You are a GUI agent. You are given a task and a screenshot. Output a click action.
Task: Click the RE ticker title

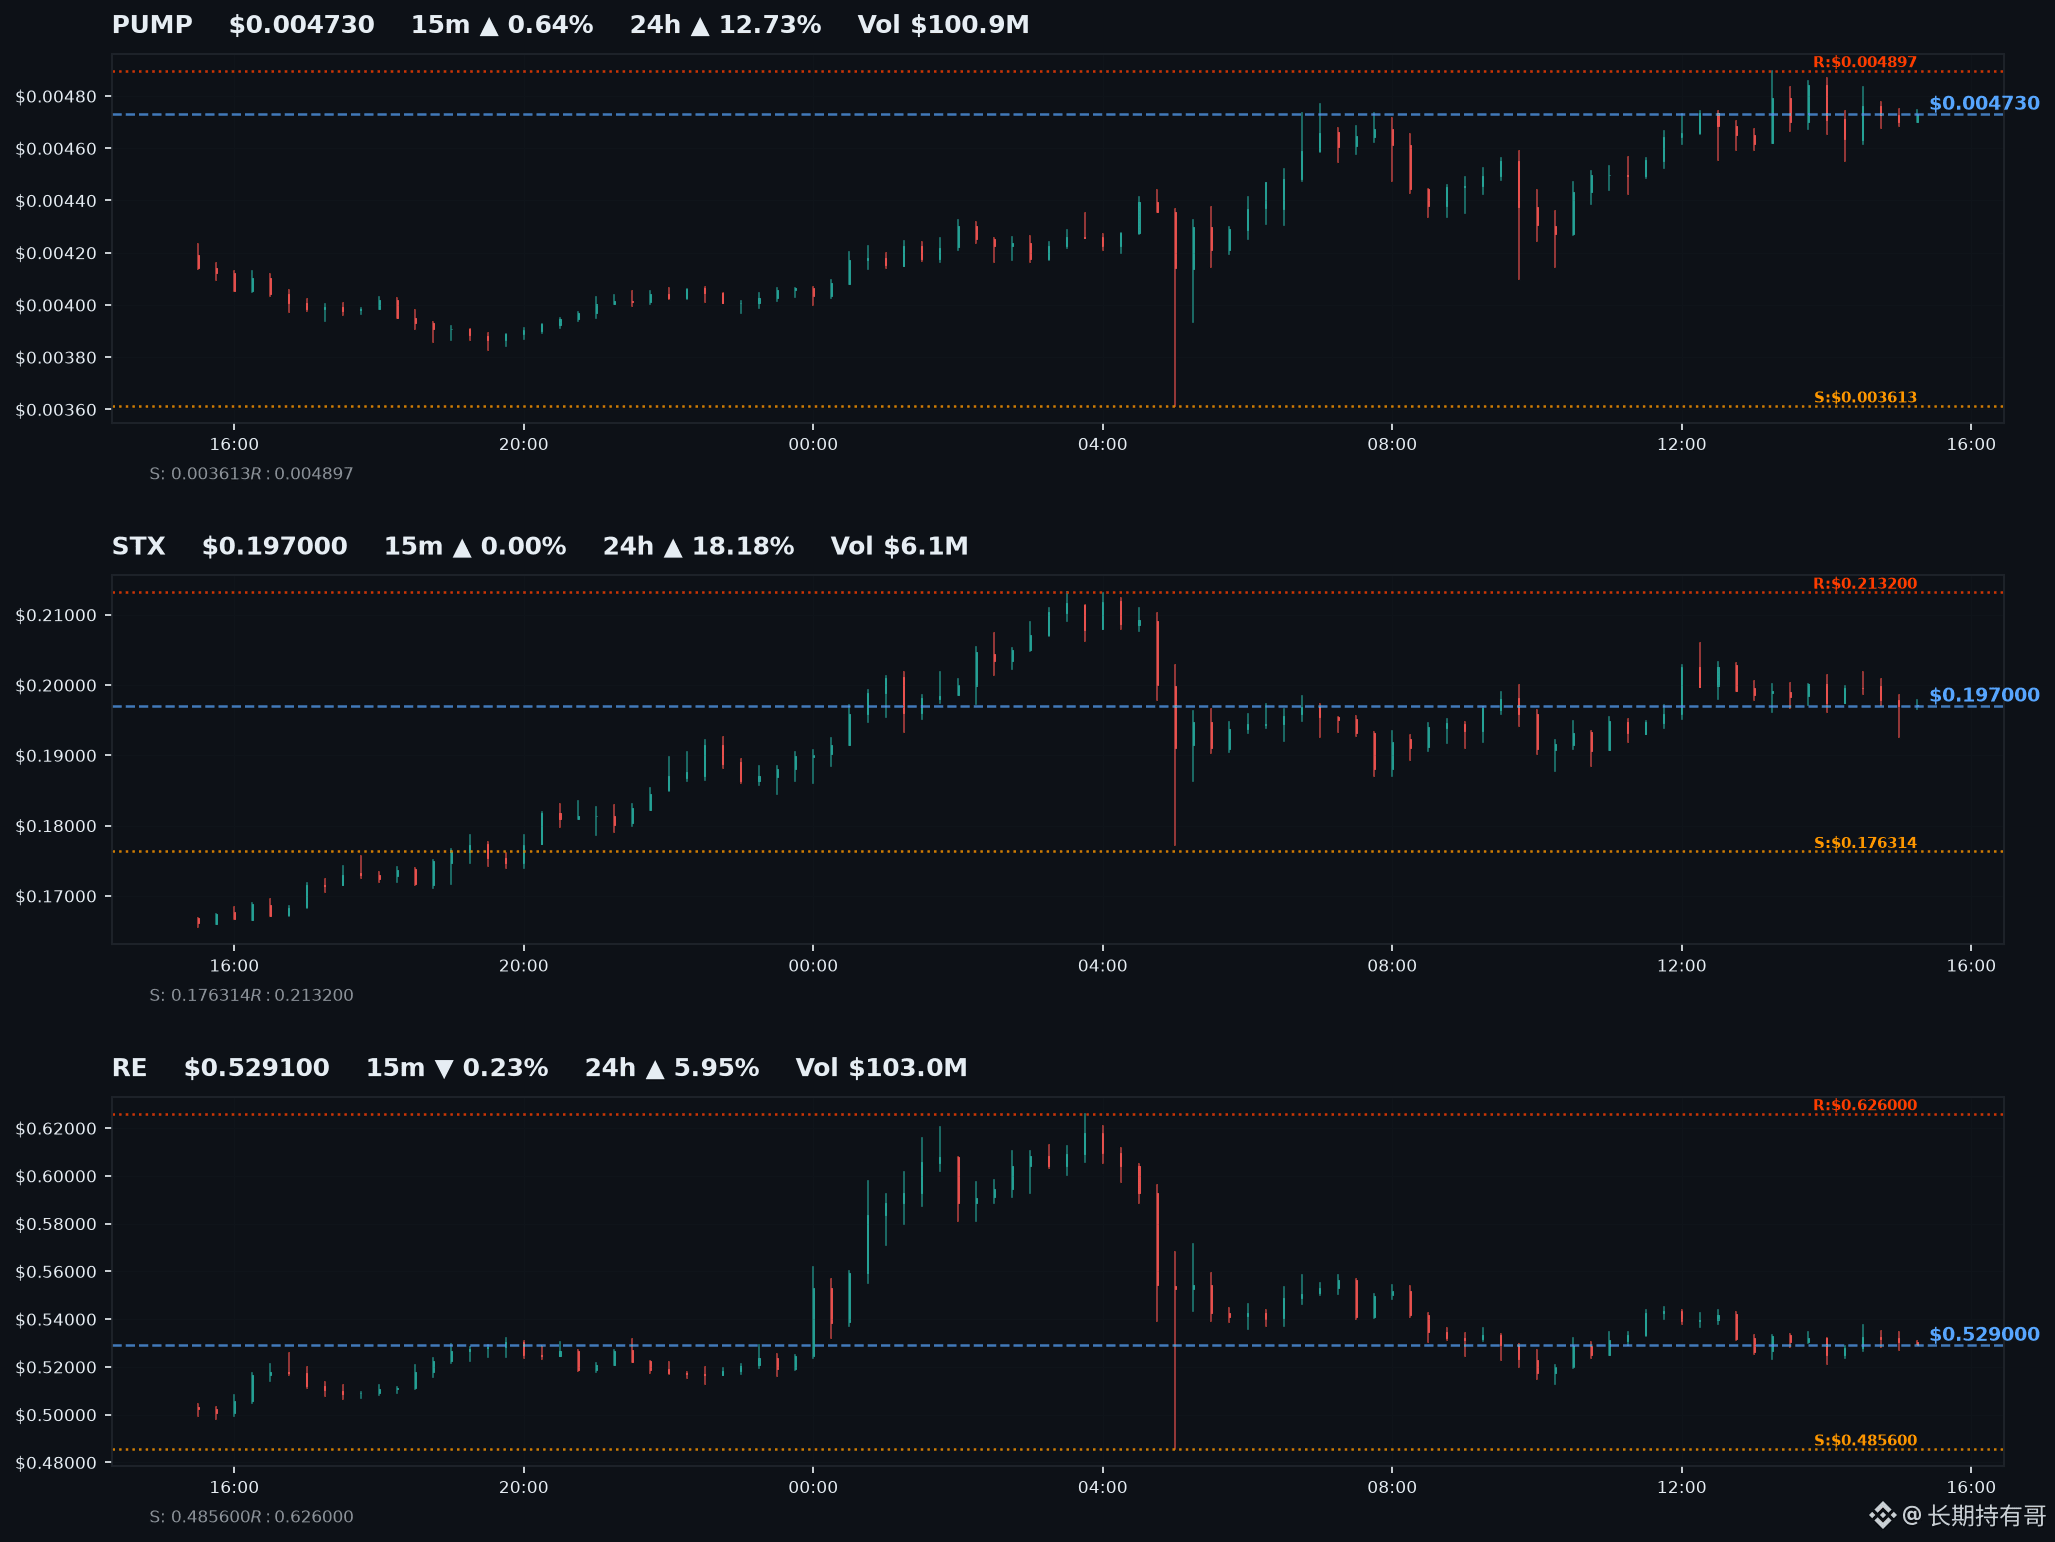click(130, 1068)
